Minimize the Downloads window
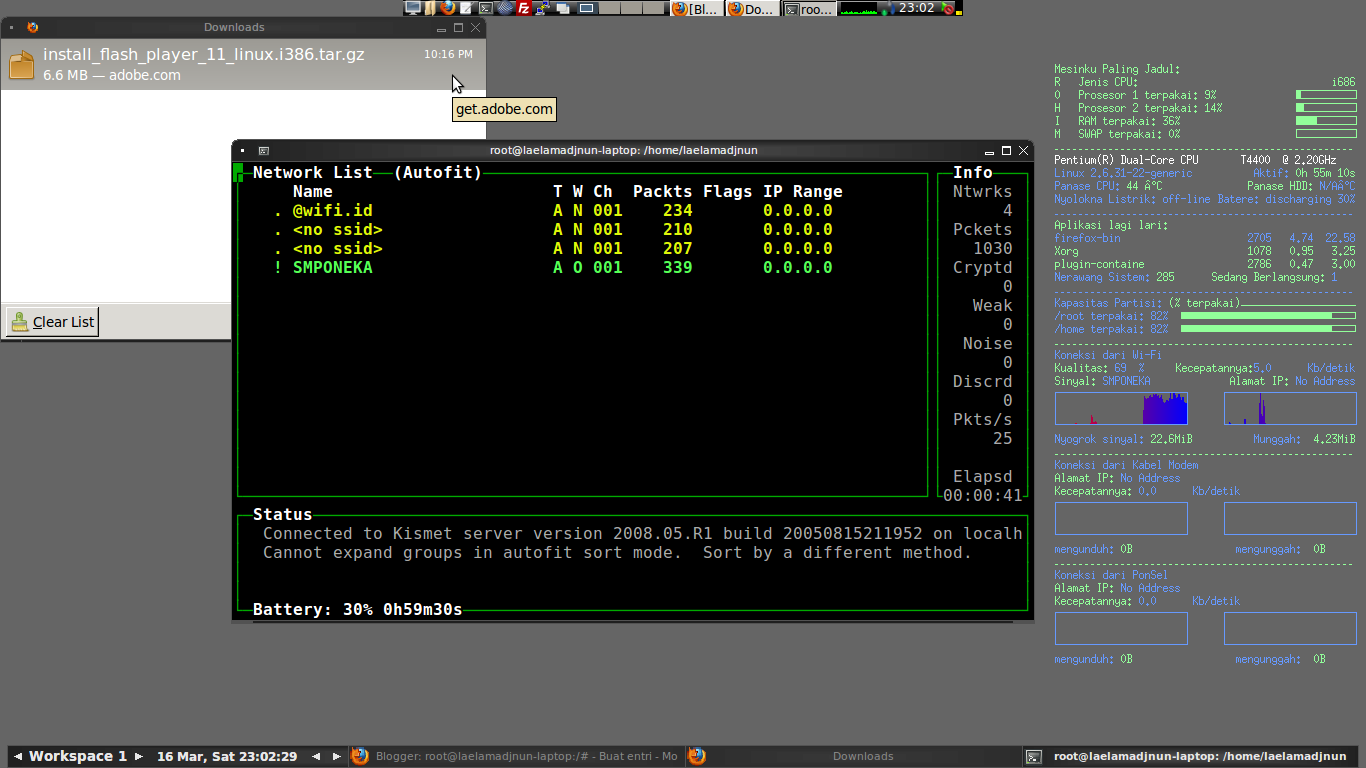 coord(441,28)
